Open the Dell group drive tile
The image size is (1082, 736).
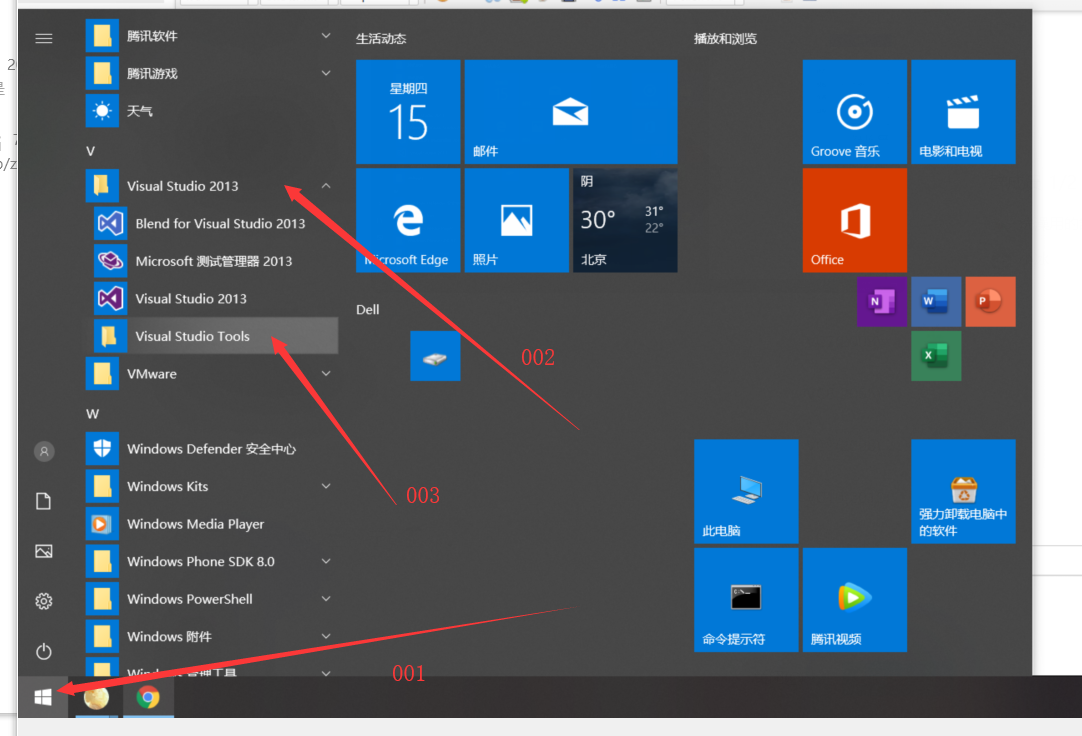coord(435,356)
